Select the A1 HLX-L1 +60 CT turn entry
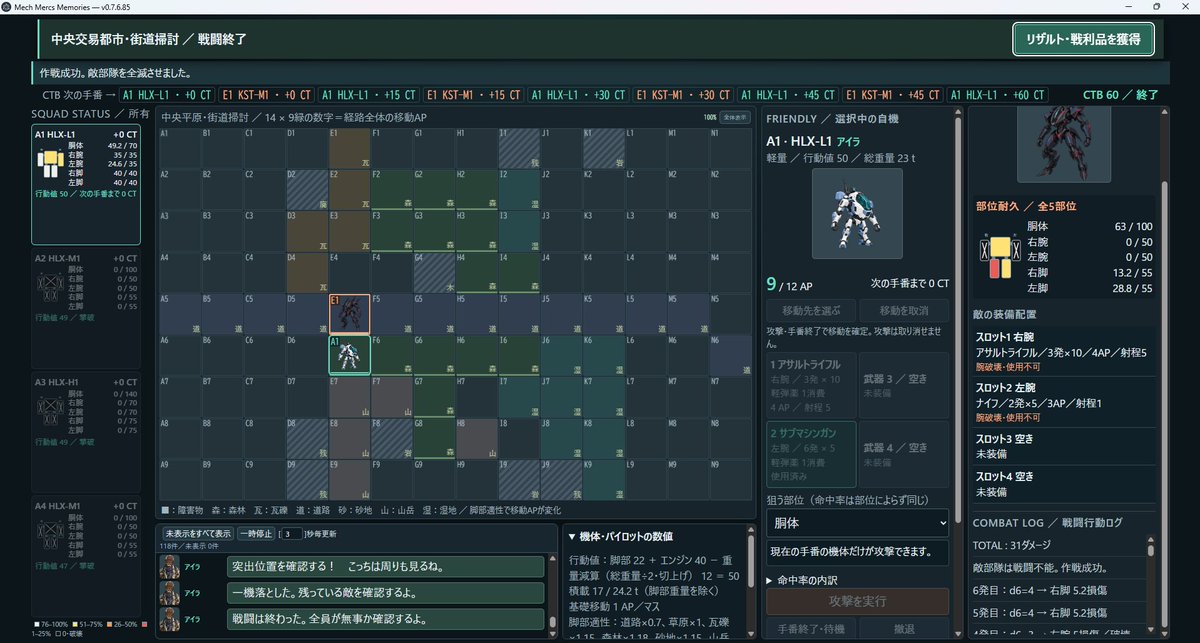 pyautogui.click(x=998, y=95)
